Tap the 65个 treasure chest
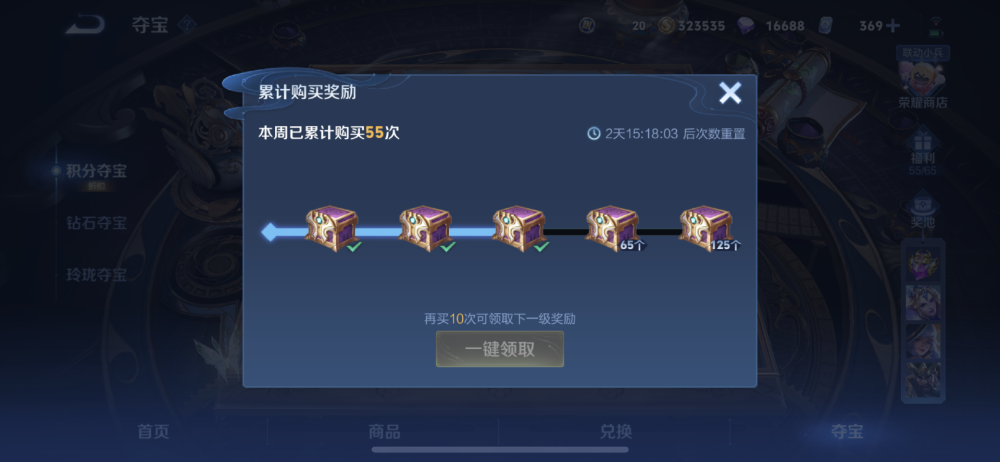 coord(612,228)
